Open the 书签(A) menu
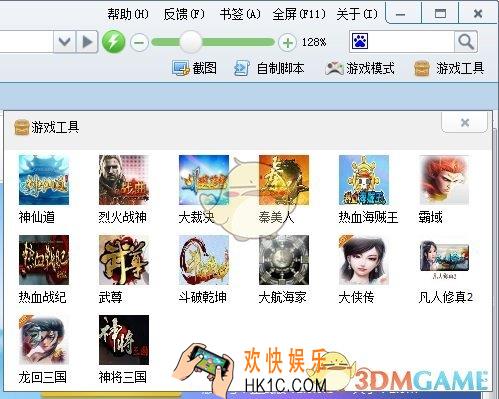The width and height of the screenshot is (499, 399). pyautogui.click(x=240, y=14)
